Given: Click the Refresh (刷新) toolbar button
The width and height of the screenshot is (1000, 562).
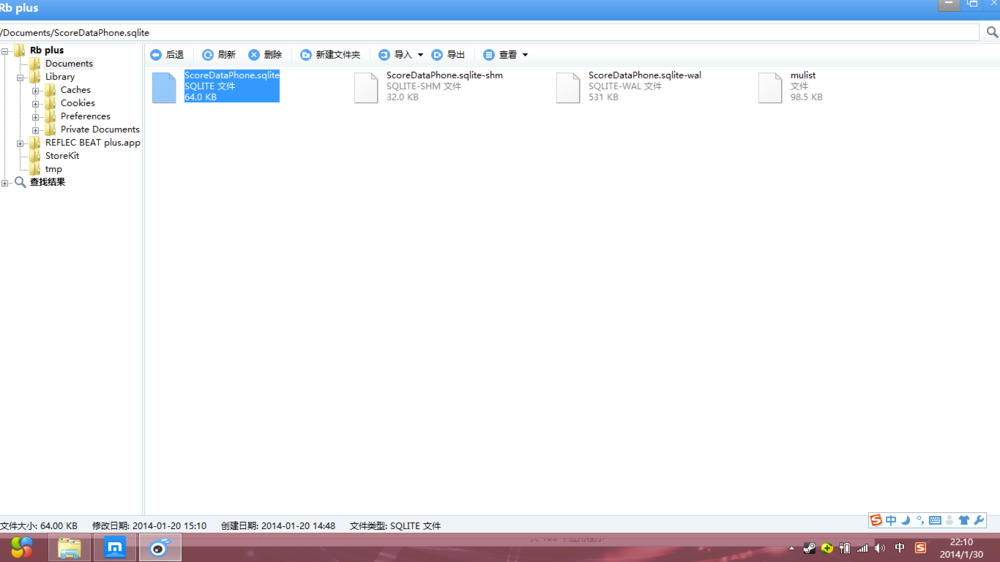Looking at the screenshot, I should [219, 55].
